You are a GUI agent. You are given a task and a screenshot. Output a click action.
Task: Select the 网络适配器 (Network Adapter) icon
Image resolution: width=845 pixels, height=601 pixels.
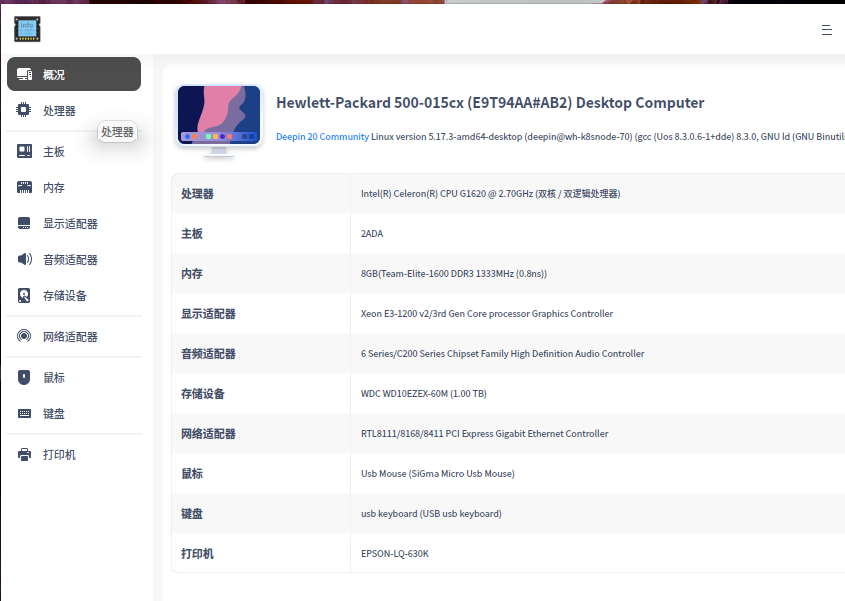[23, 336]
